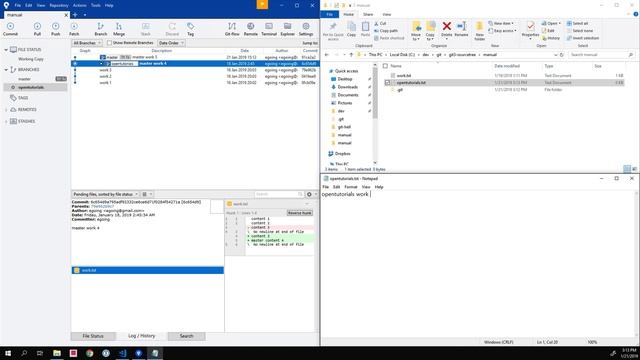Image resolution: width=640 pixels, height=360 pixels.
Task: Click Pin to Quick access icon
Action: pyautogui.click(x=333, y=31)
